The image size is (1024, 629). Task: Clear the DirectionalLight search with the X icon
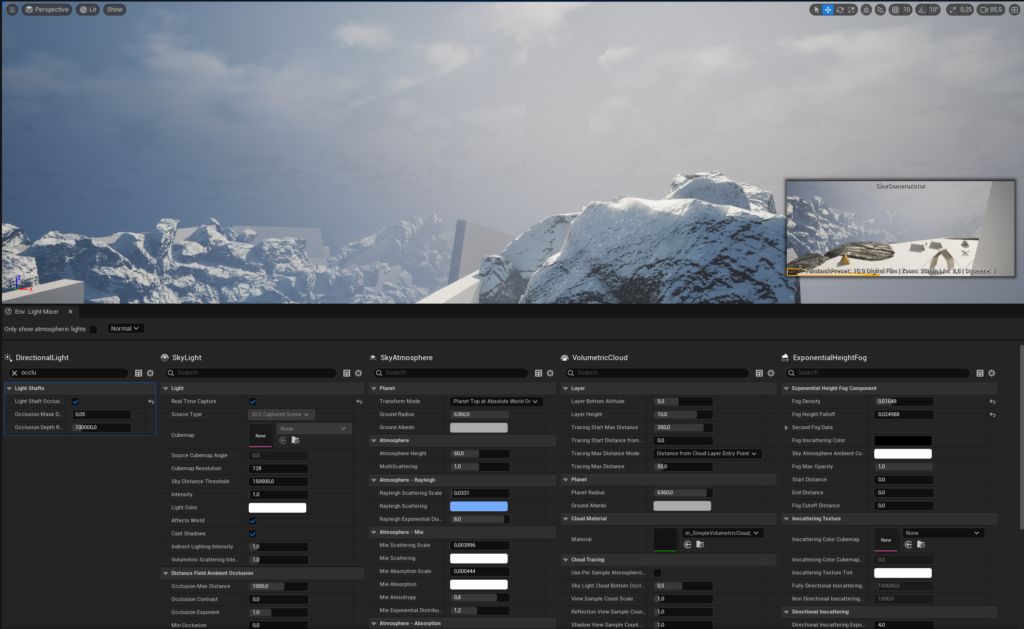12,372
